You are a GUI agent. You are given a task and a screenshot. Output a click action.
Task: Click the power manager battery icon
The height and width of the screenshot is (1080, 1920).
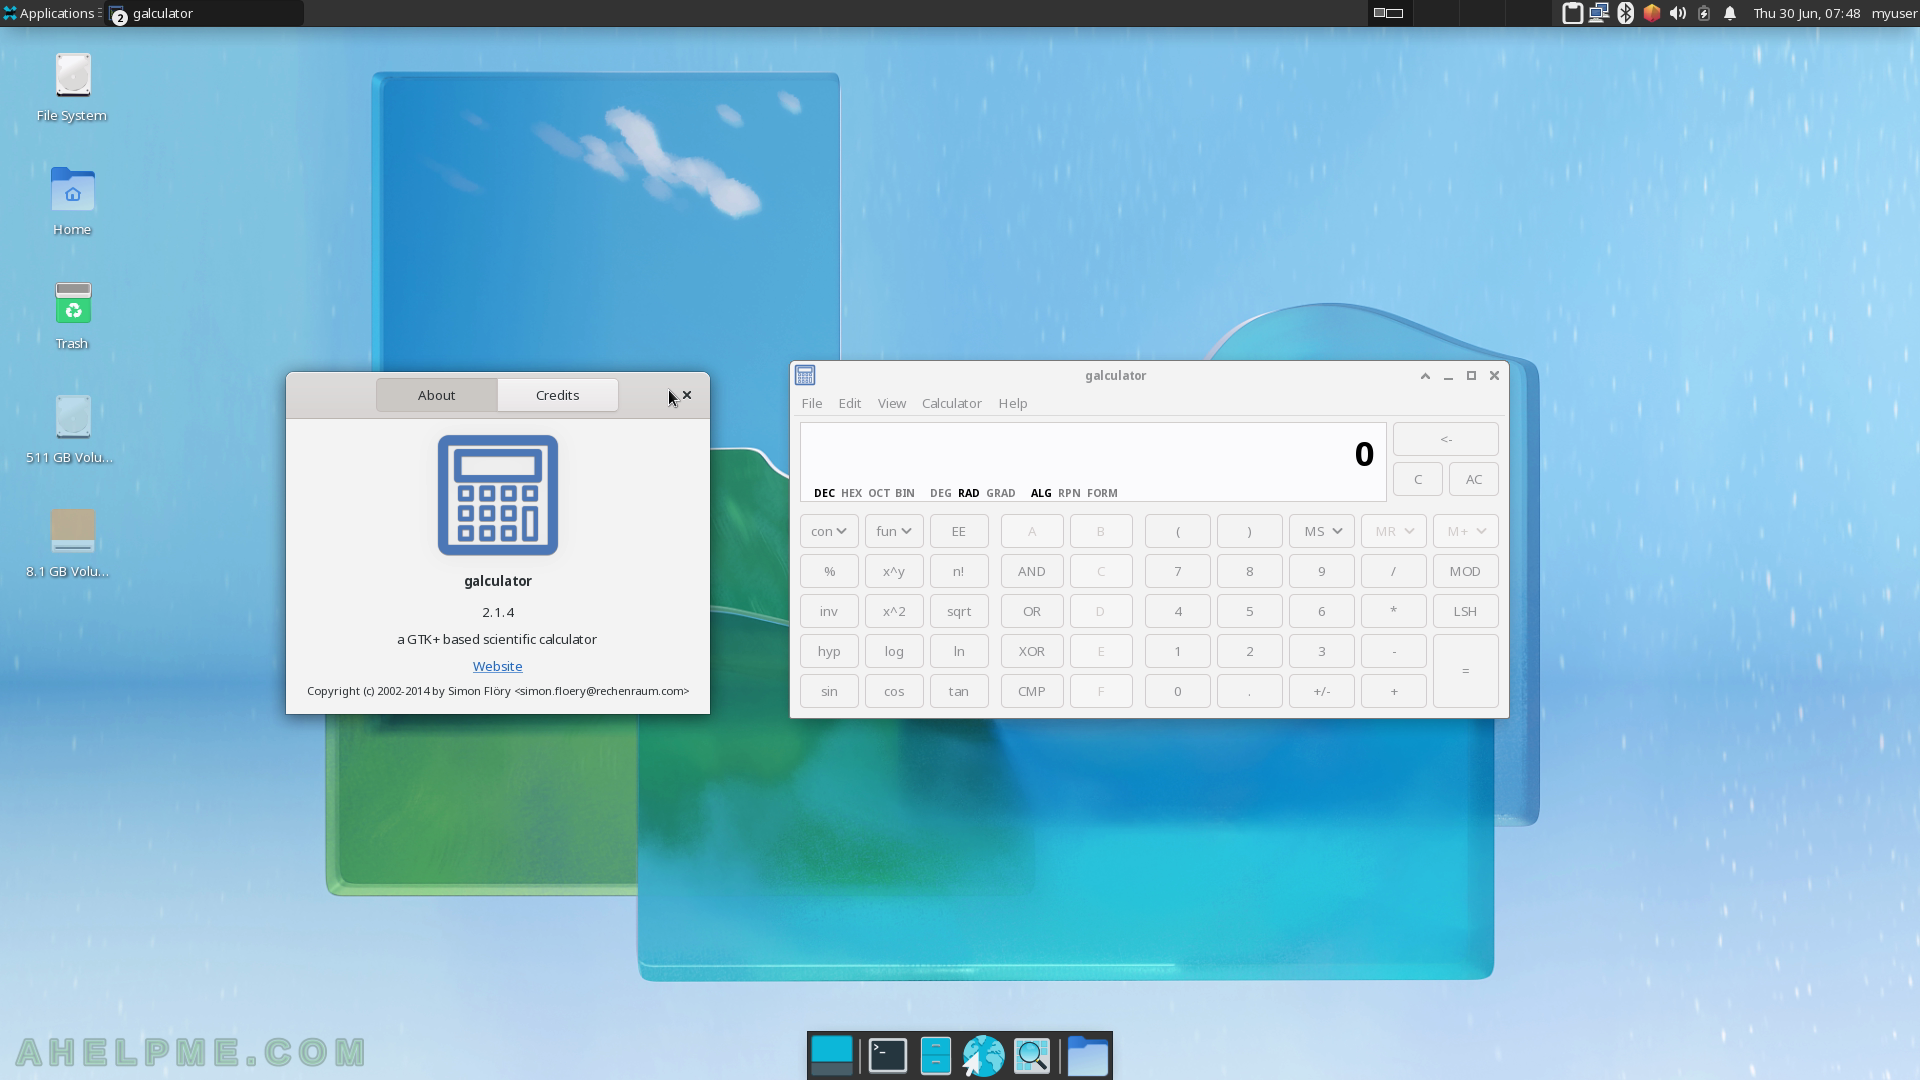1703,13
